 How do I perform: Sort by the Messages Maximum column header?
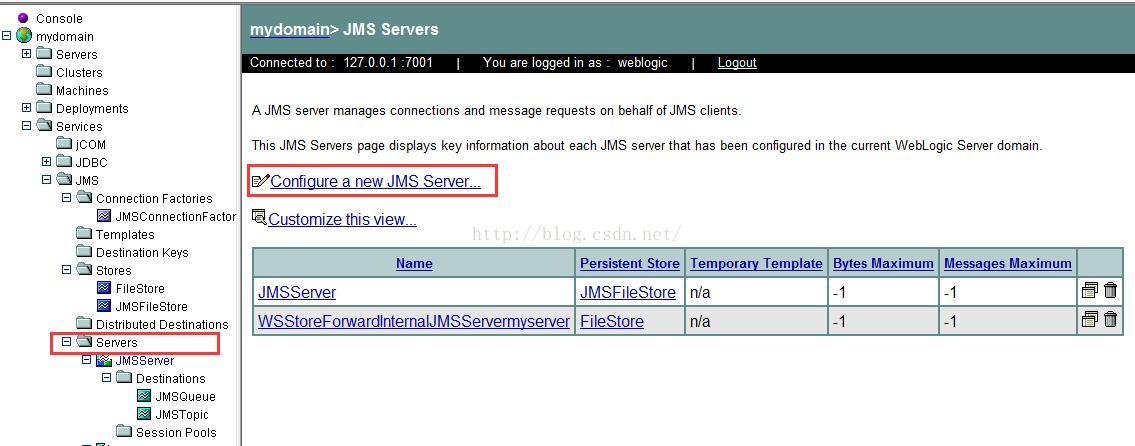(1008, 264)
